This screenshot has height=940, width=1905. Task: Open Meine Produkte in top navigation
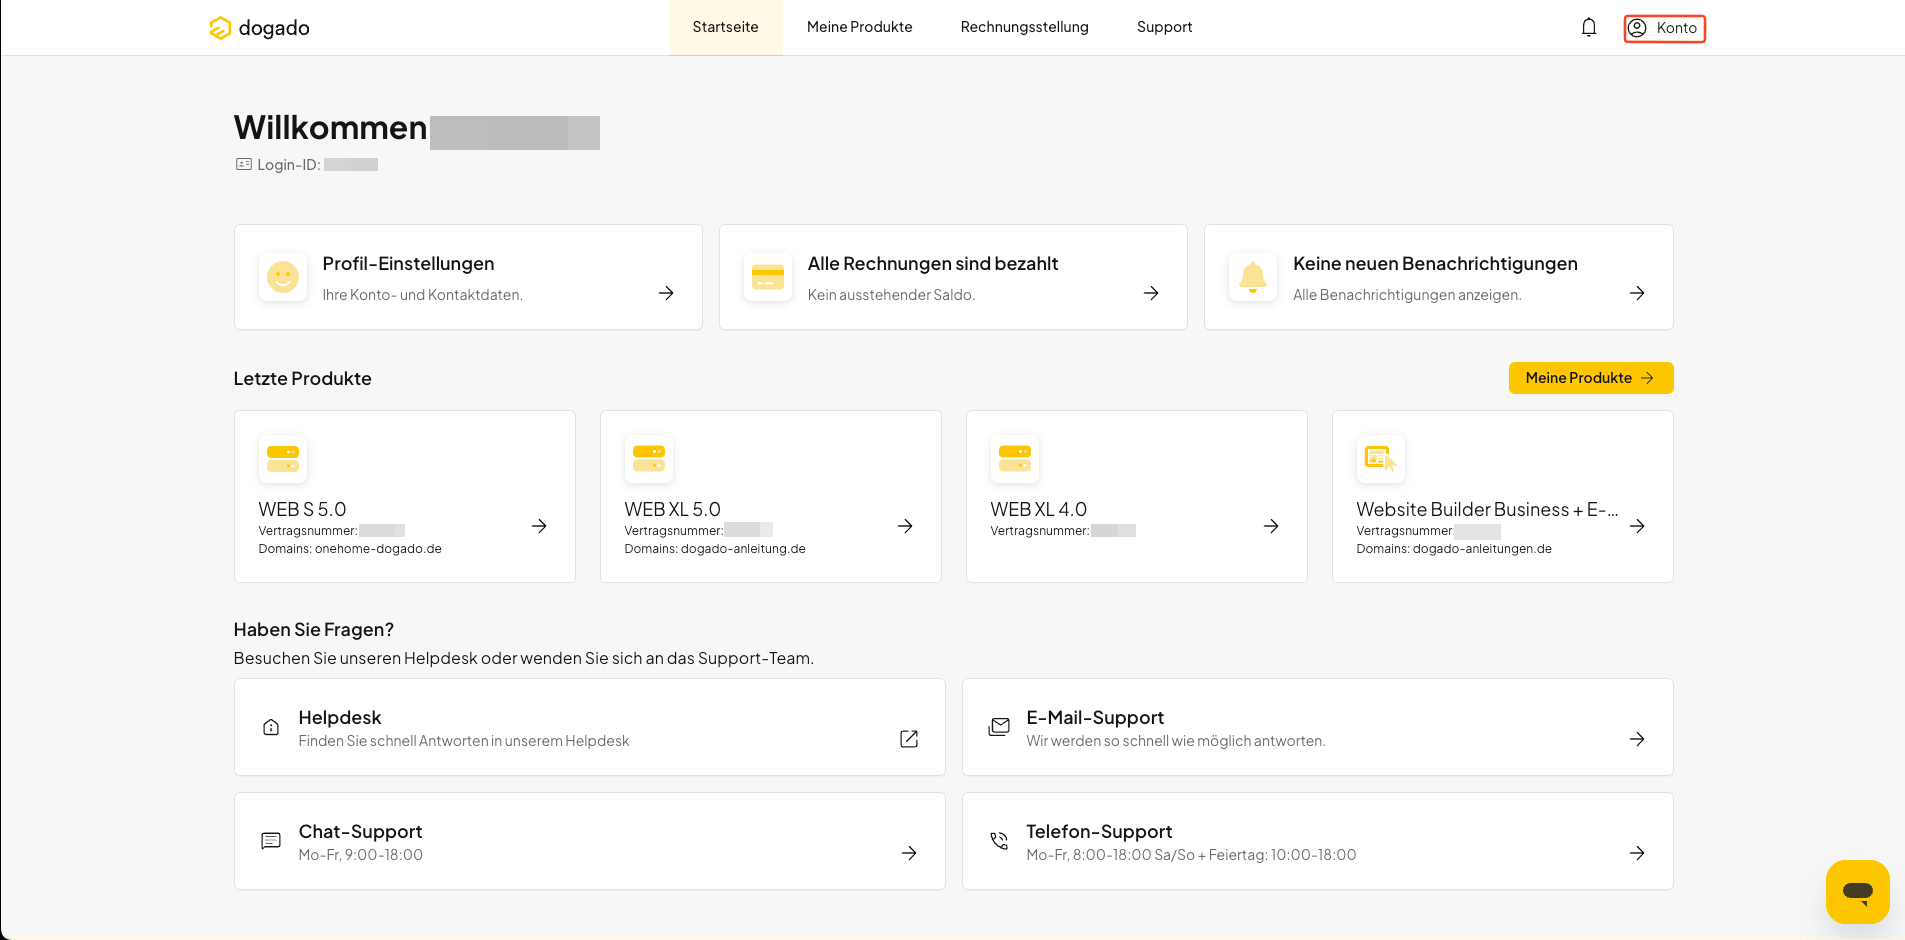click(x=860, y=27)
